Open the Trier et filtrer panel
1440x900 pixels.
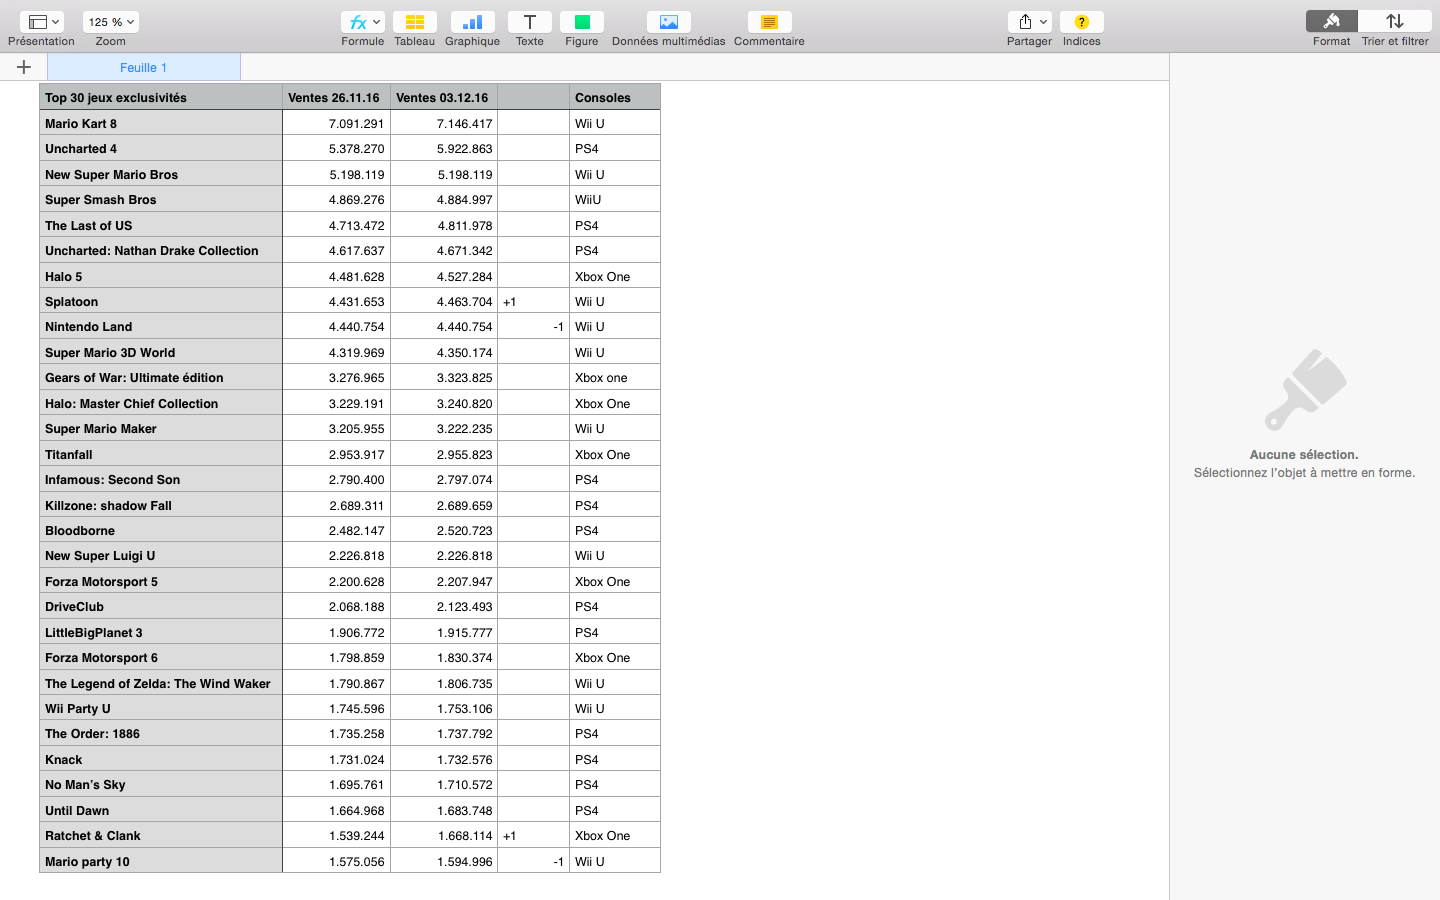click(1395, 22)
